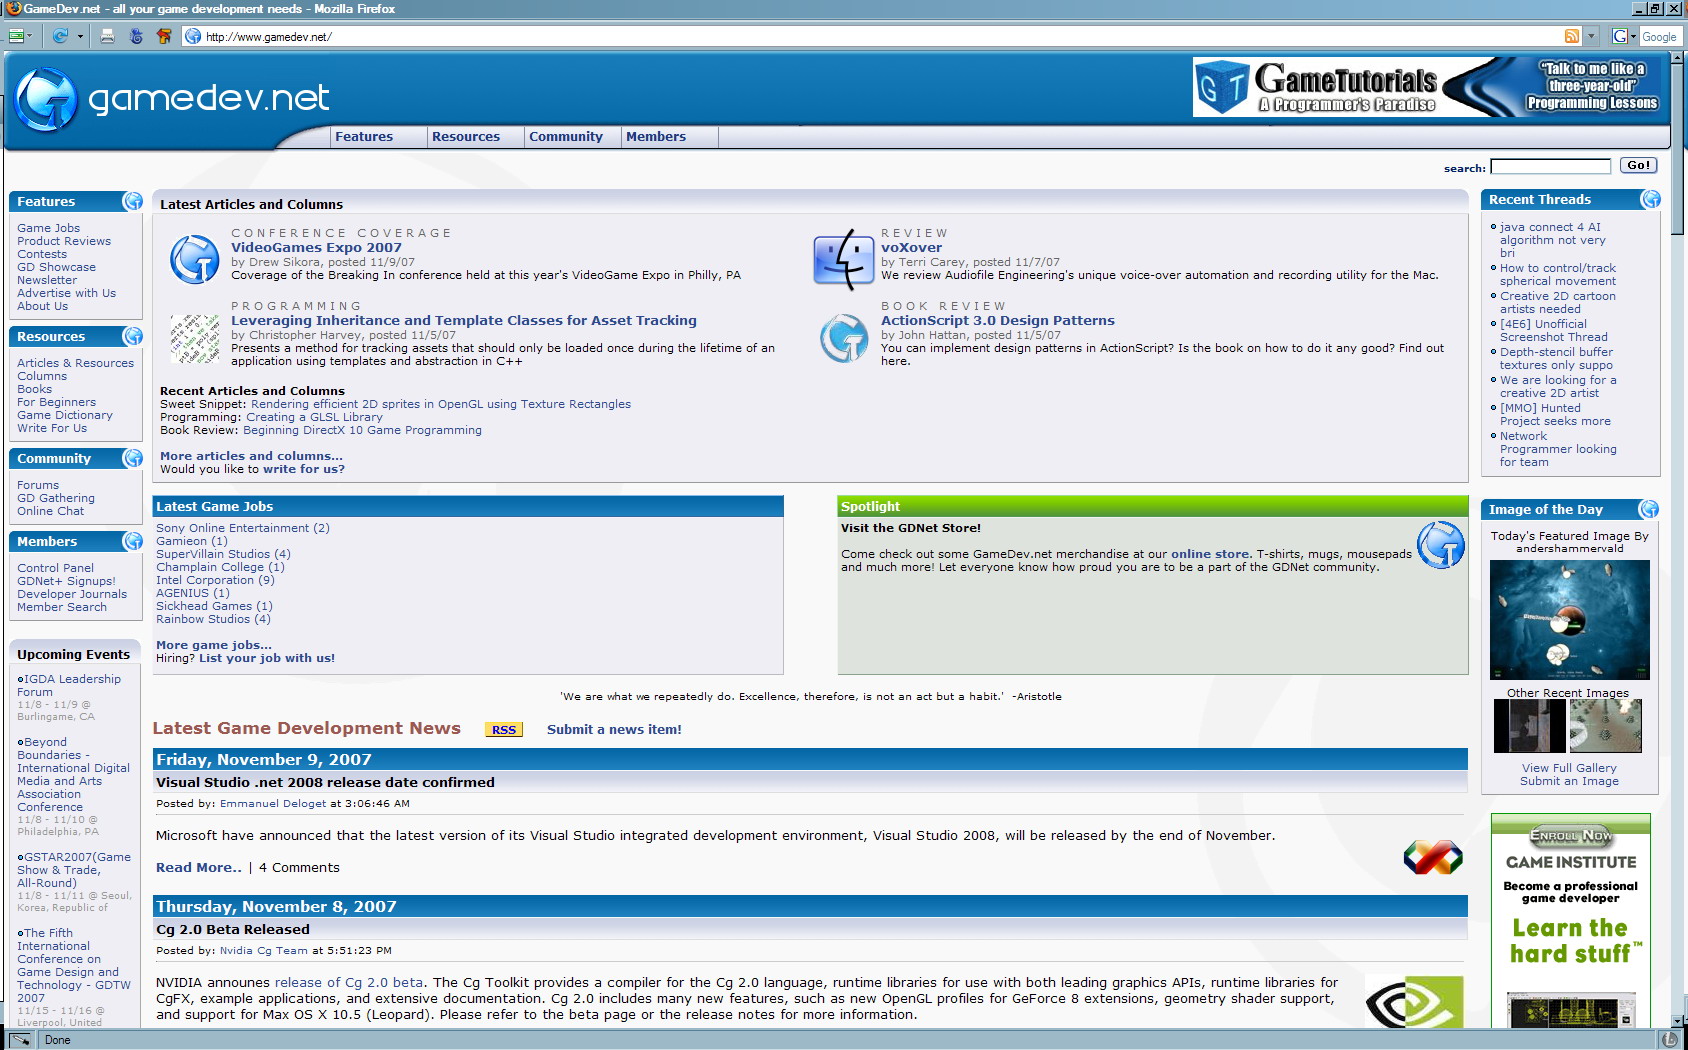Open the Game Dictionary link
The image size is (1688, 1050).
click(65, 415)
